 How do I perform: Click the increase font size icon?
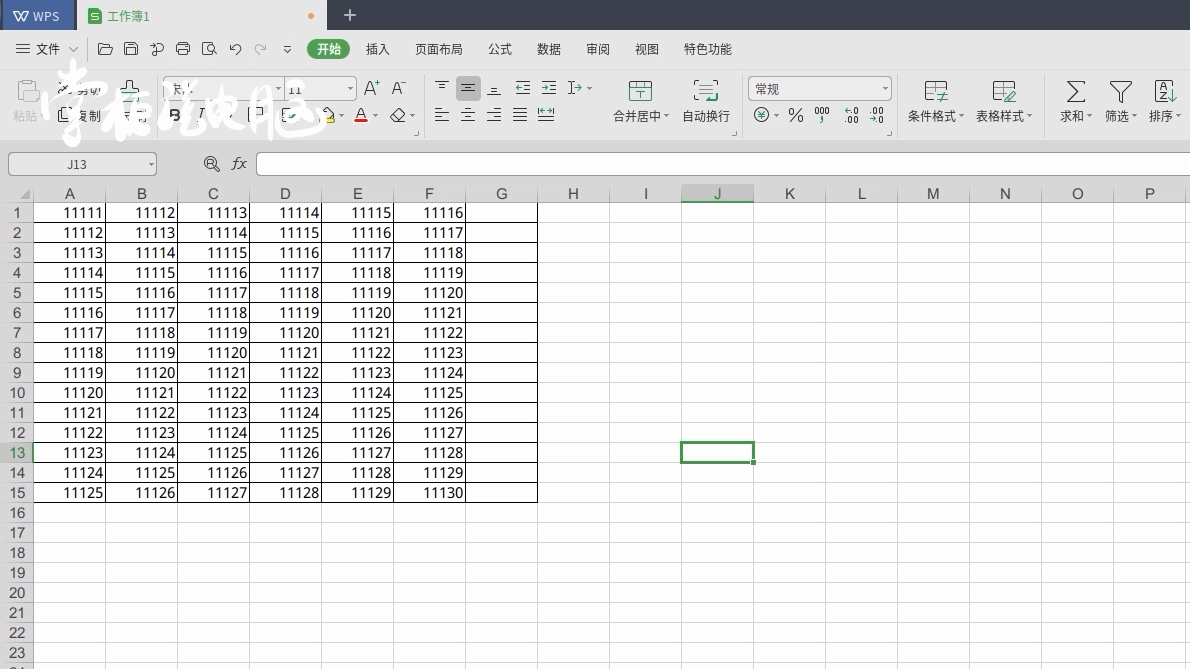tap(371, 89)
